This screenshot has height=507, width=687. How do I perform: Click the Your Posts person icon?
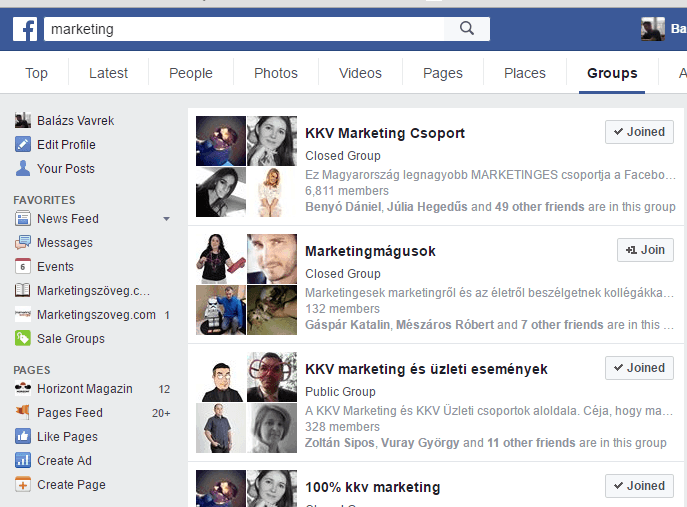(x=23, y=168)
